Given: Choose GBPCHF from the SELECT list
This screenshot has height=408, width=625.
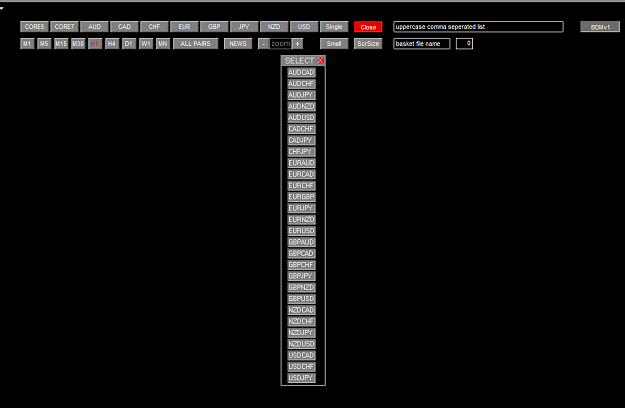Looking at the screenshot, I should coord(301,265).
